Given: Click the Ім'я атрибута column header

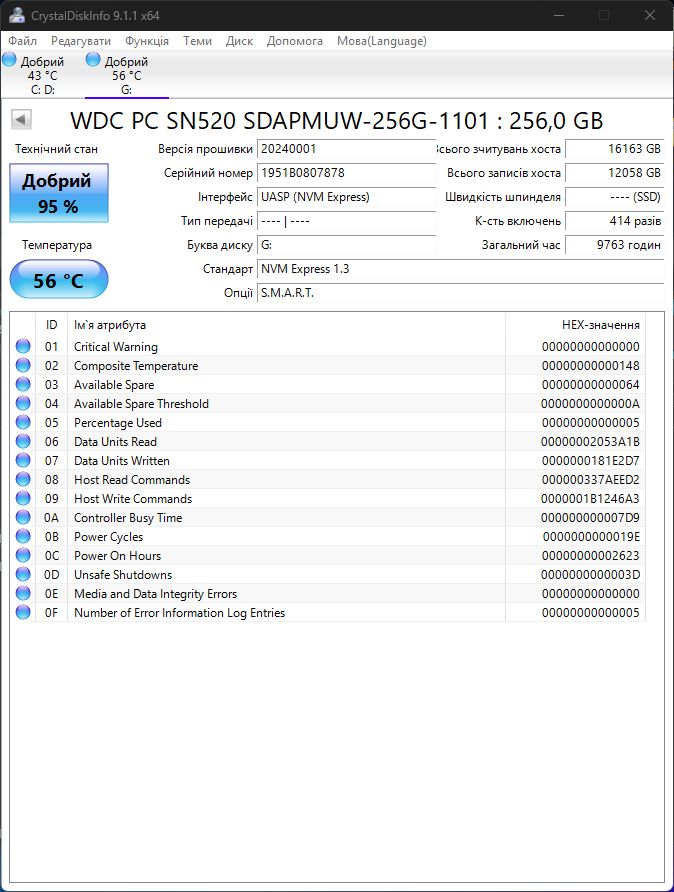Looking at the screenshot, I should (x=286, y=325).
